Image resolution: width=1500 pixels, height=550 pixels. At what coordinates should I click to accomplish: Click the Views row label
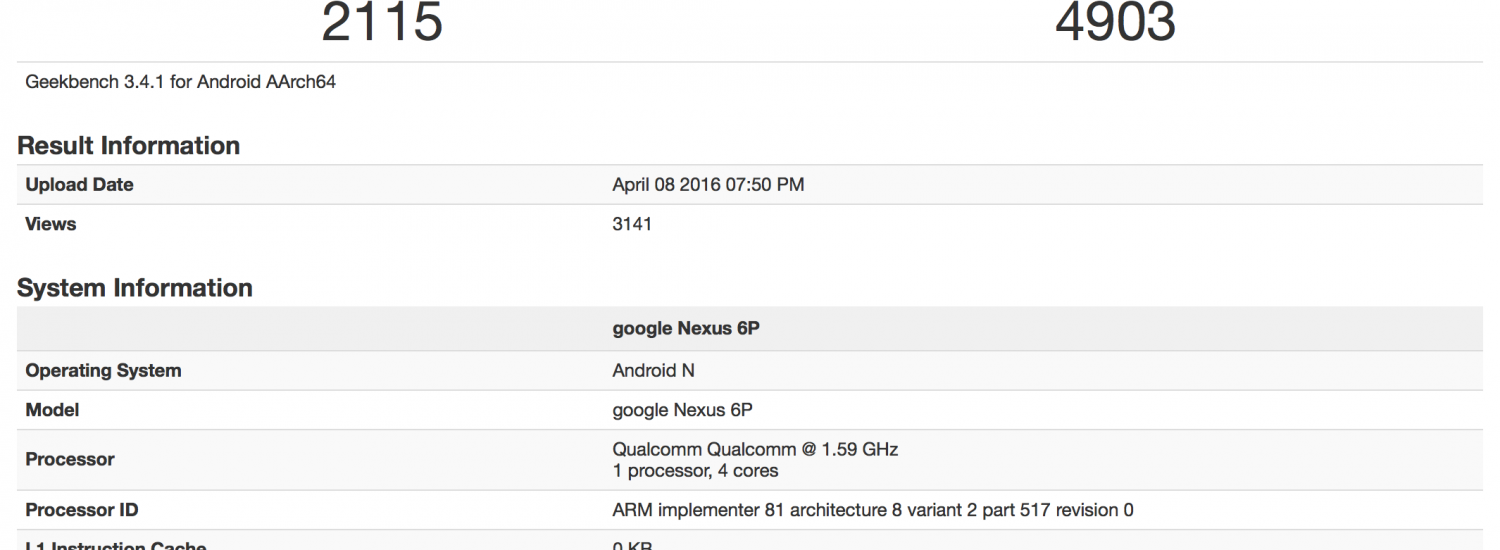click(x=51, y=224)
